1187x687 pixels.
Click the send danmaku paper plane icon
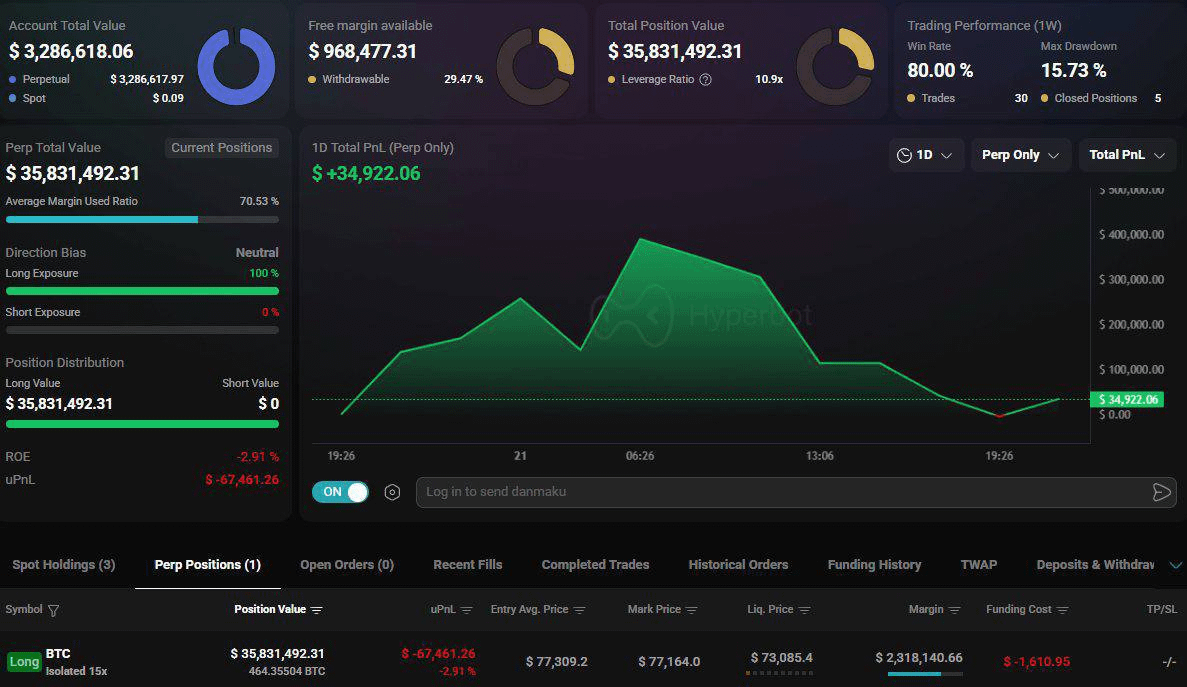pyautogui.click(x=1161, y=493)
